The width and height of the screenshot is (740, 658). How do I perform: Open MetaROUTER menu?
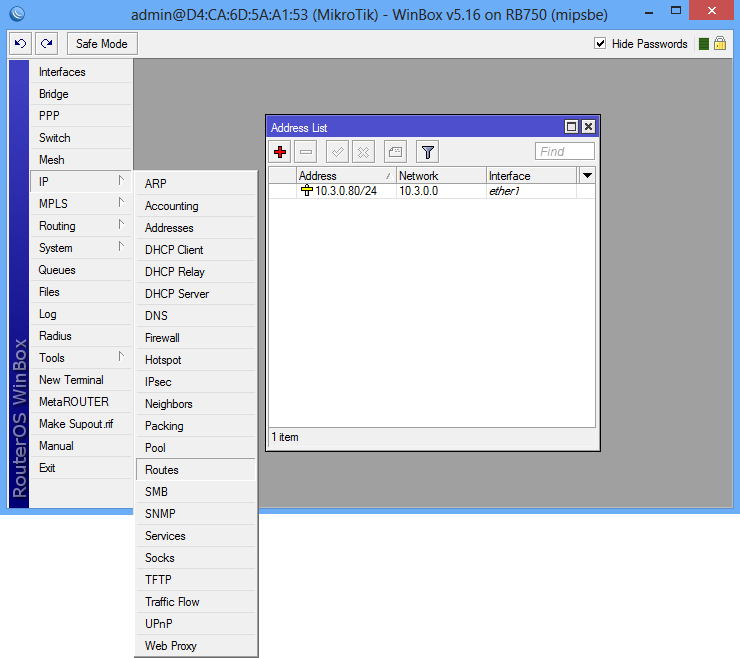81,402
